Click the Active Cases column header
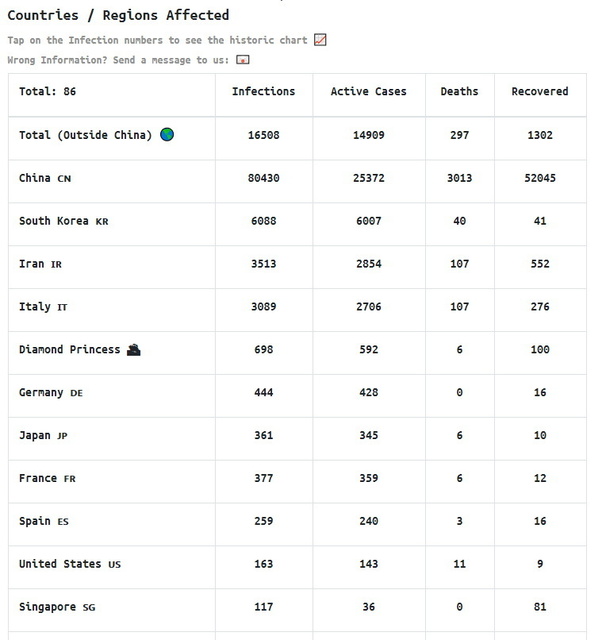Image resolution: width=606 pixels, height=640 pixels. click(x=368, y=91)
